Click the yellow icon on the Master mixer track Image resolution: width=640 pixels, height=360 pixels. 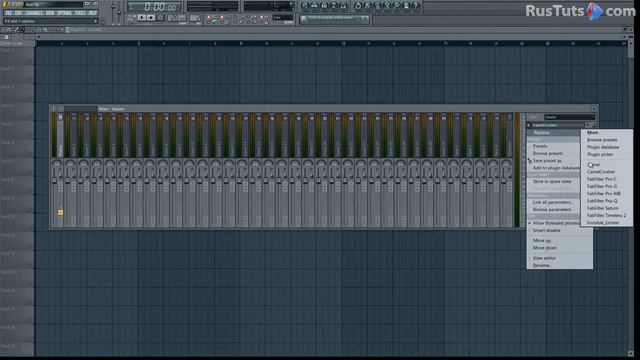[60, 212]
